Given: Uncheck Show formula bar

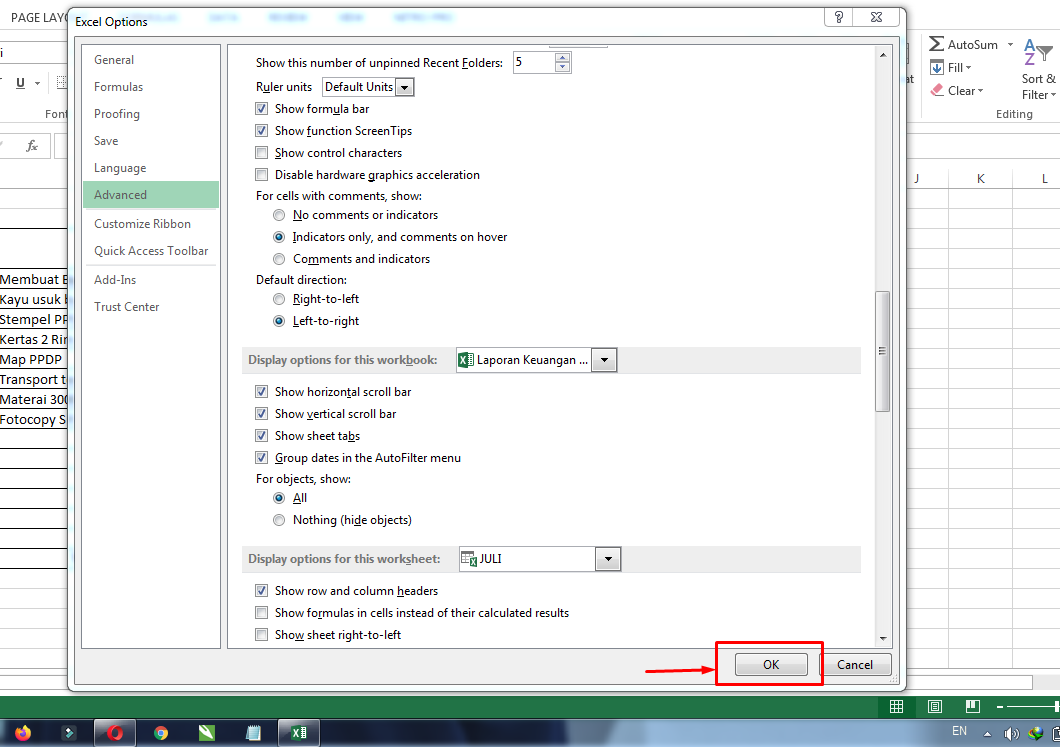Looking at the screenshot, I should click(x=261, y=109).
